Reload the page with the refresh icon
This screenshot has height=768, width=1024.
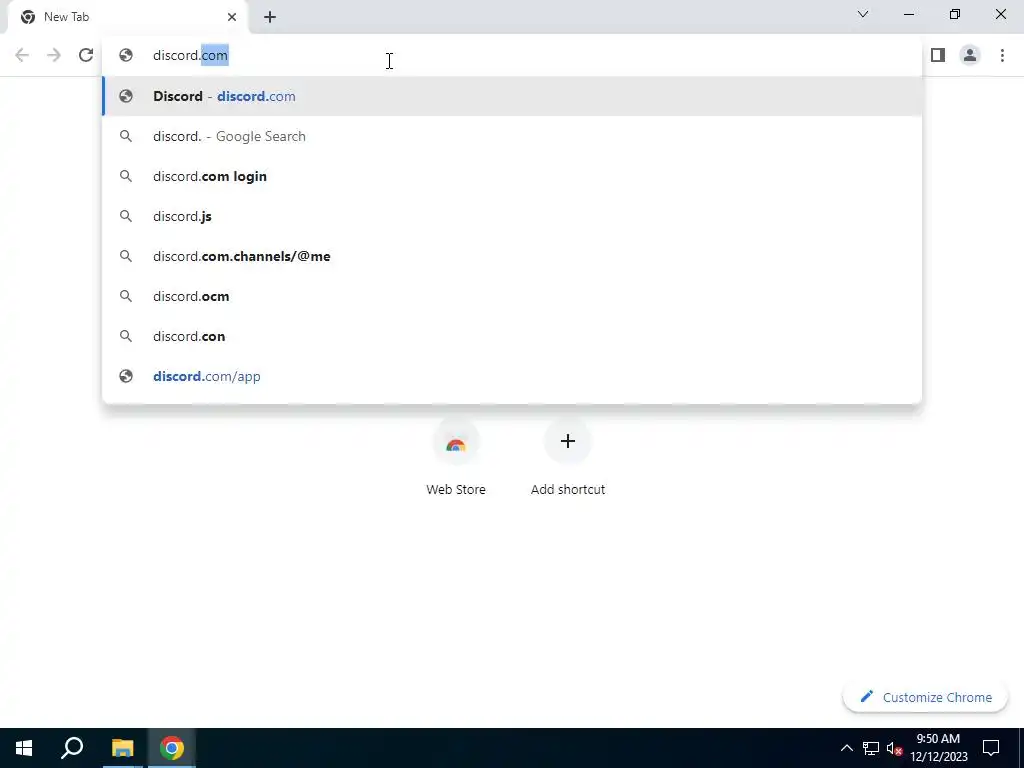[86, 56]
